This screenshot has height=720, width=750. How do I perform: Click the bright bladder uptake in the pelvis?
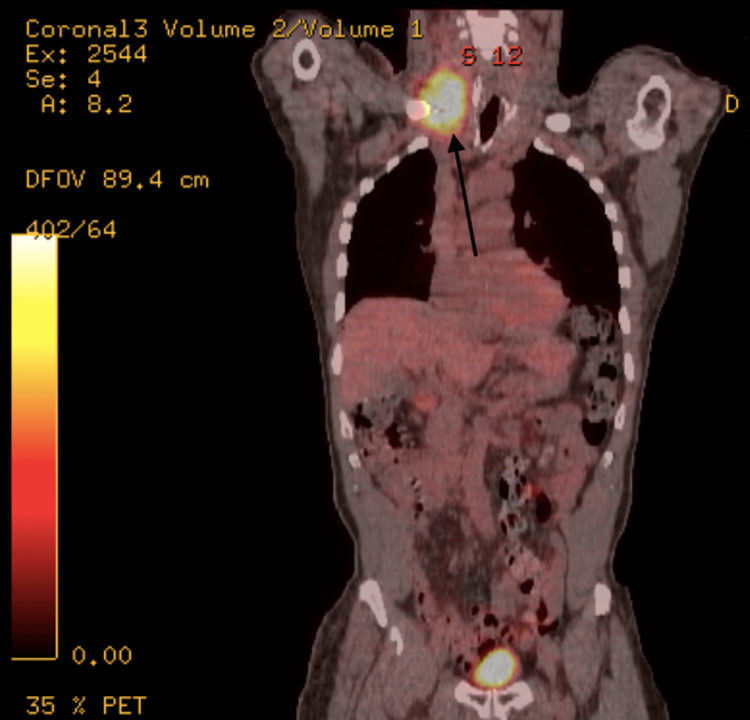tap(496, 668)
